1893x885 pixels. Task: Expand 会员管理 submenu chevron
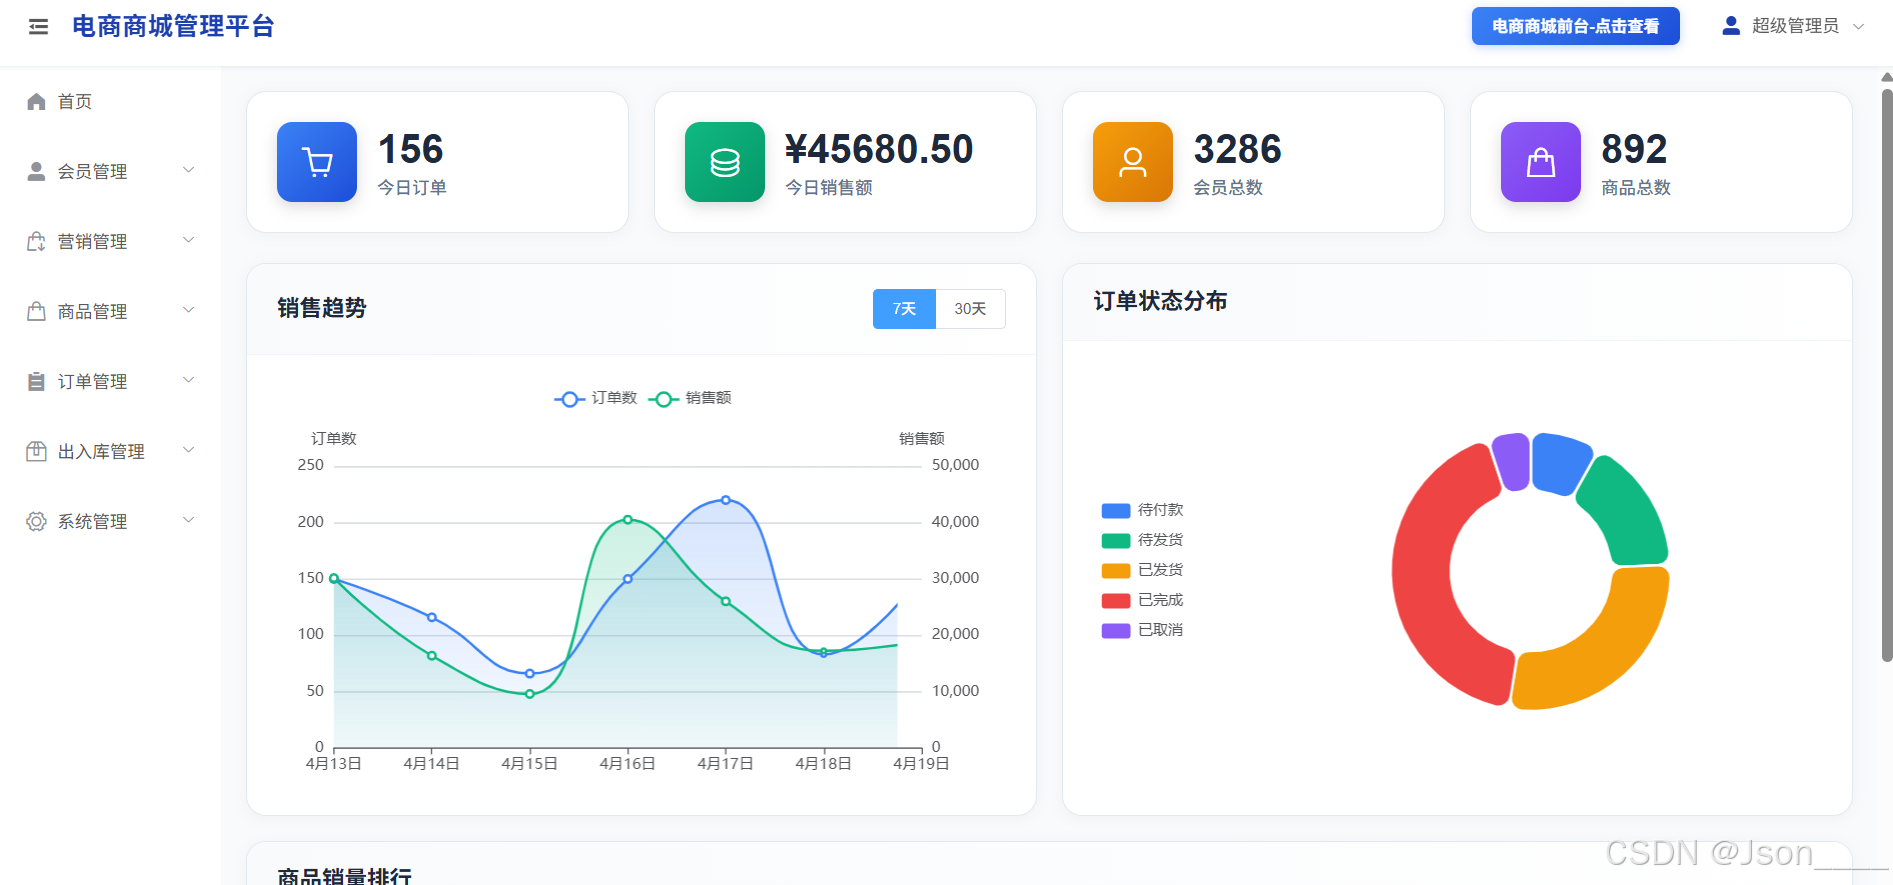[188, 170]
